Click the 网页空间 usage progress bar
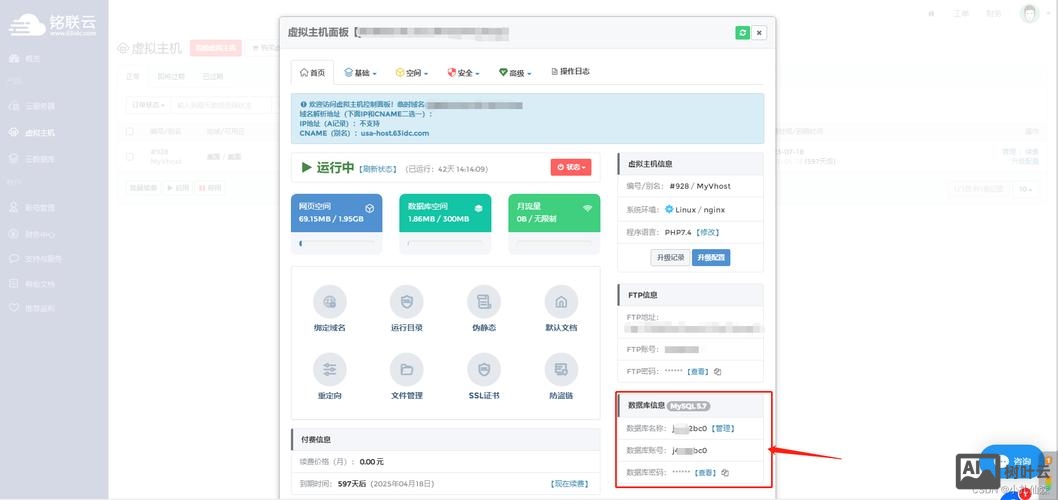The image size is (1058, 500). [x=336, y=243]
